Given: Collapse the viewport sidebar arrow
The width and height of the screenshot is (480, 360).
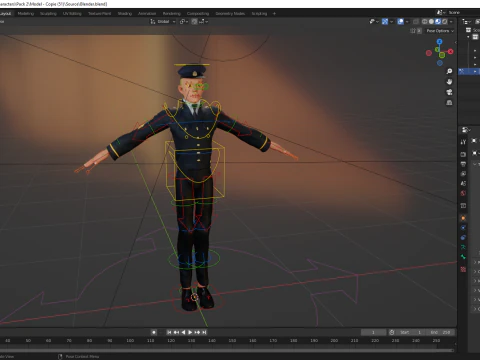Looking at the screenshot, I should click(455, 42).
